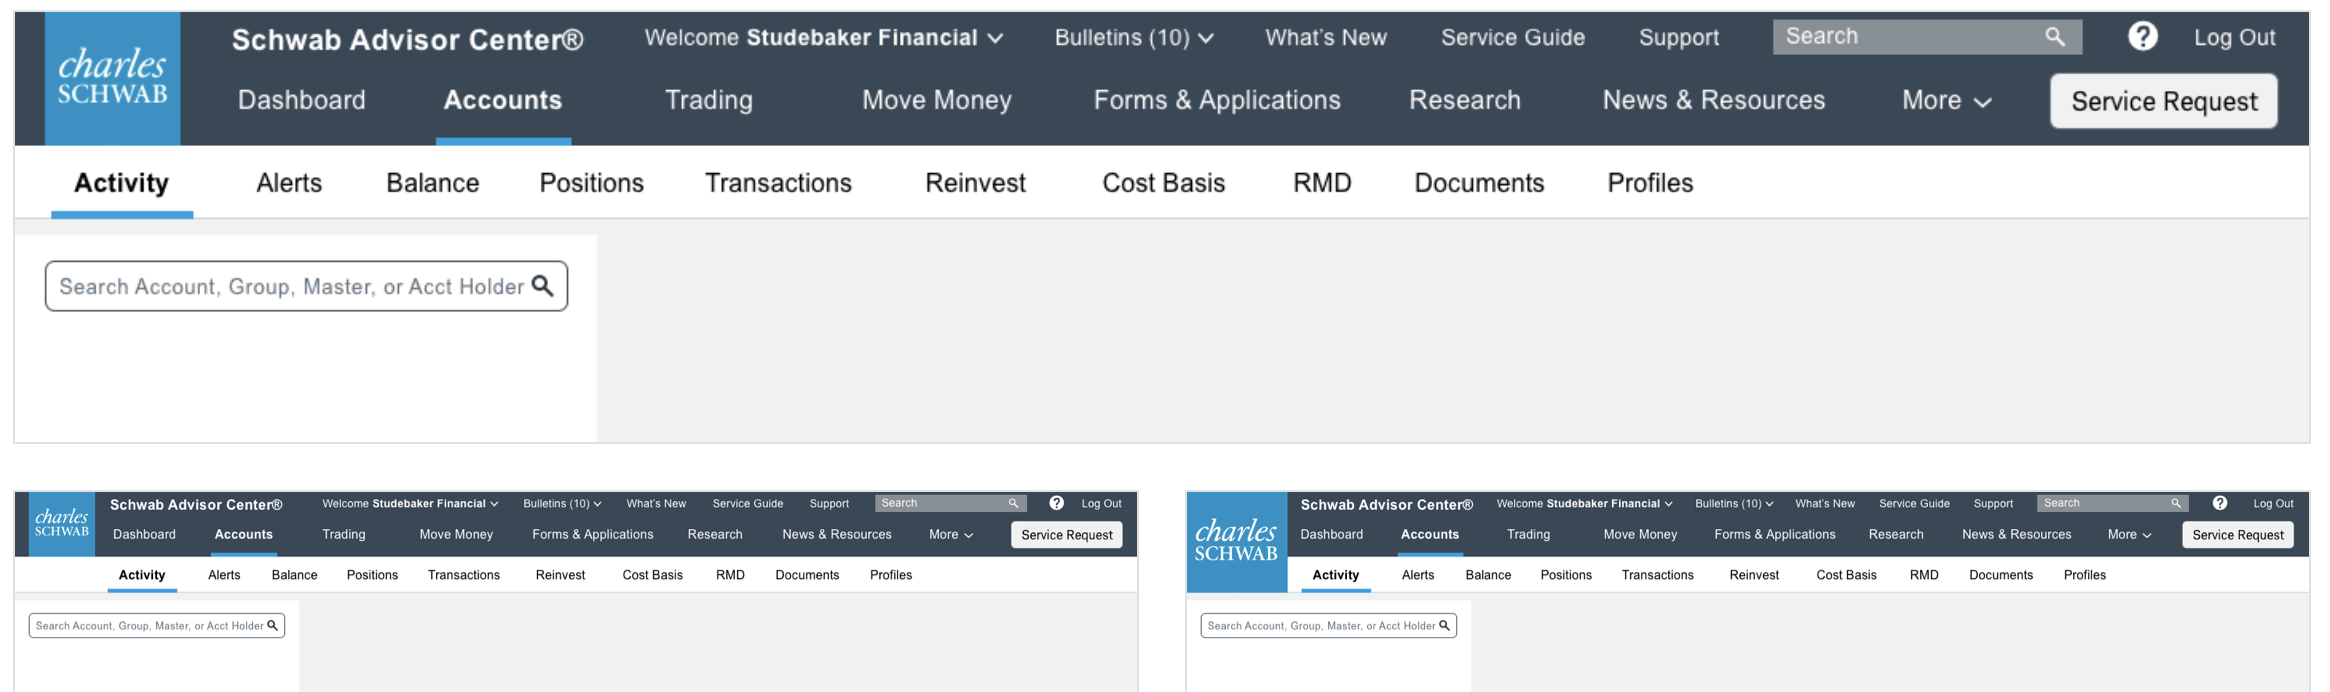The height and width of the screenshot is (692, 2330).
Task: Open What's New link in large top header
Action: [1326, 38]
